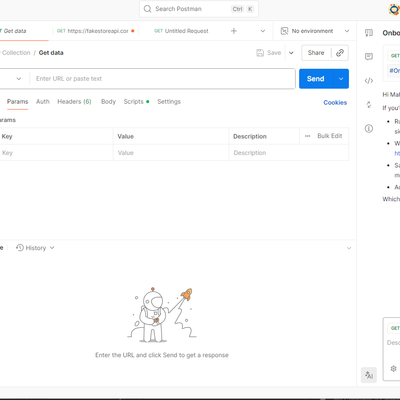400x400 pixels.
Task: Click the Value column header
Action: 126,136
